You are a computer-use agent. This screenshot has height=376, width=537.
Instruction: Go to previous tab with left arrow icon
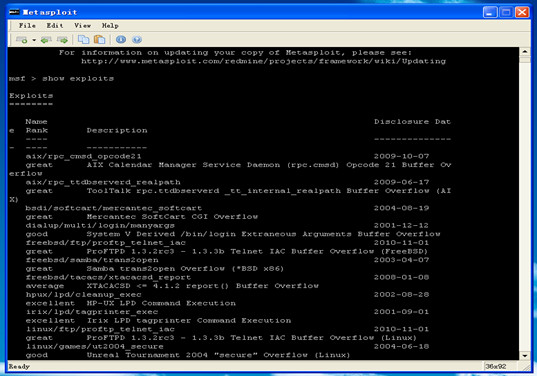click(46, 40)
